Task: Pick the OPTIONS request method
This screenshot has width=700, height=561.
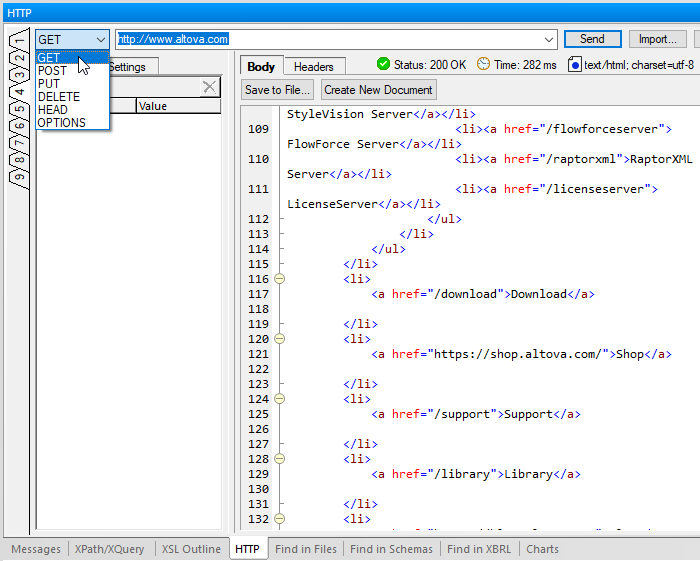Action: (61, 123)
